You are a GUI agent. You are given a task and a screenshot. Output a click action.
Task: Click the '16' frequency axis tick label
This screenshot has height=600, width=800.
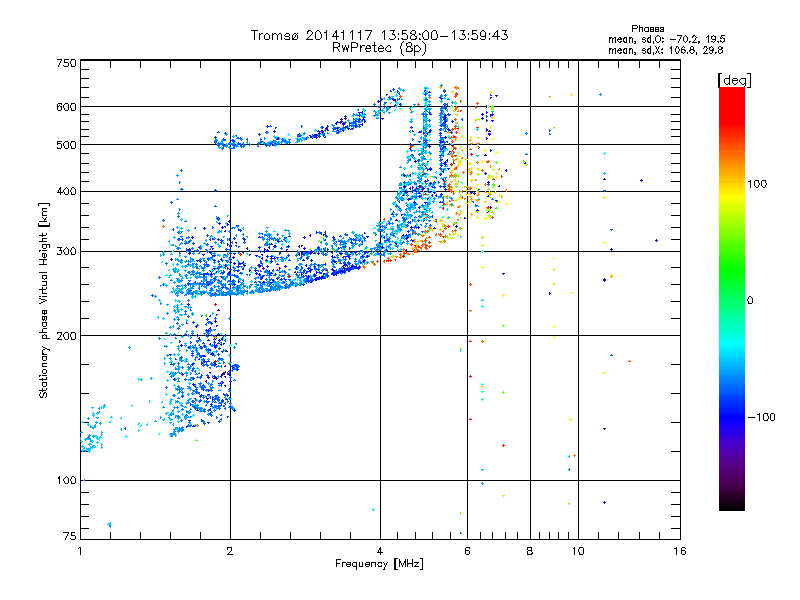tap(680, 551)
